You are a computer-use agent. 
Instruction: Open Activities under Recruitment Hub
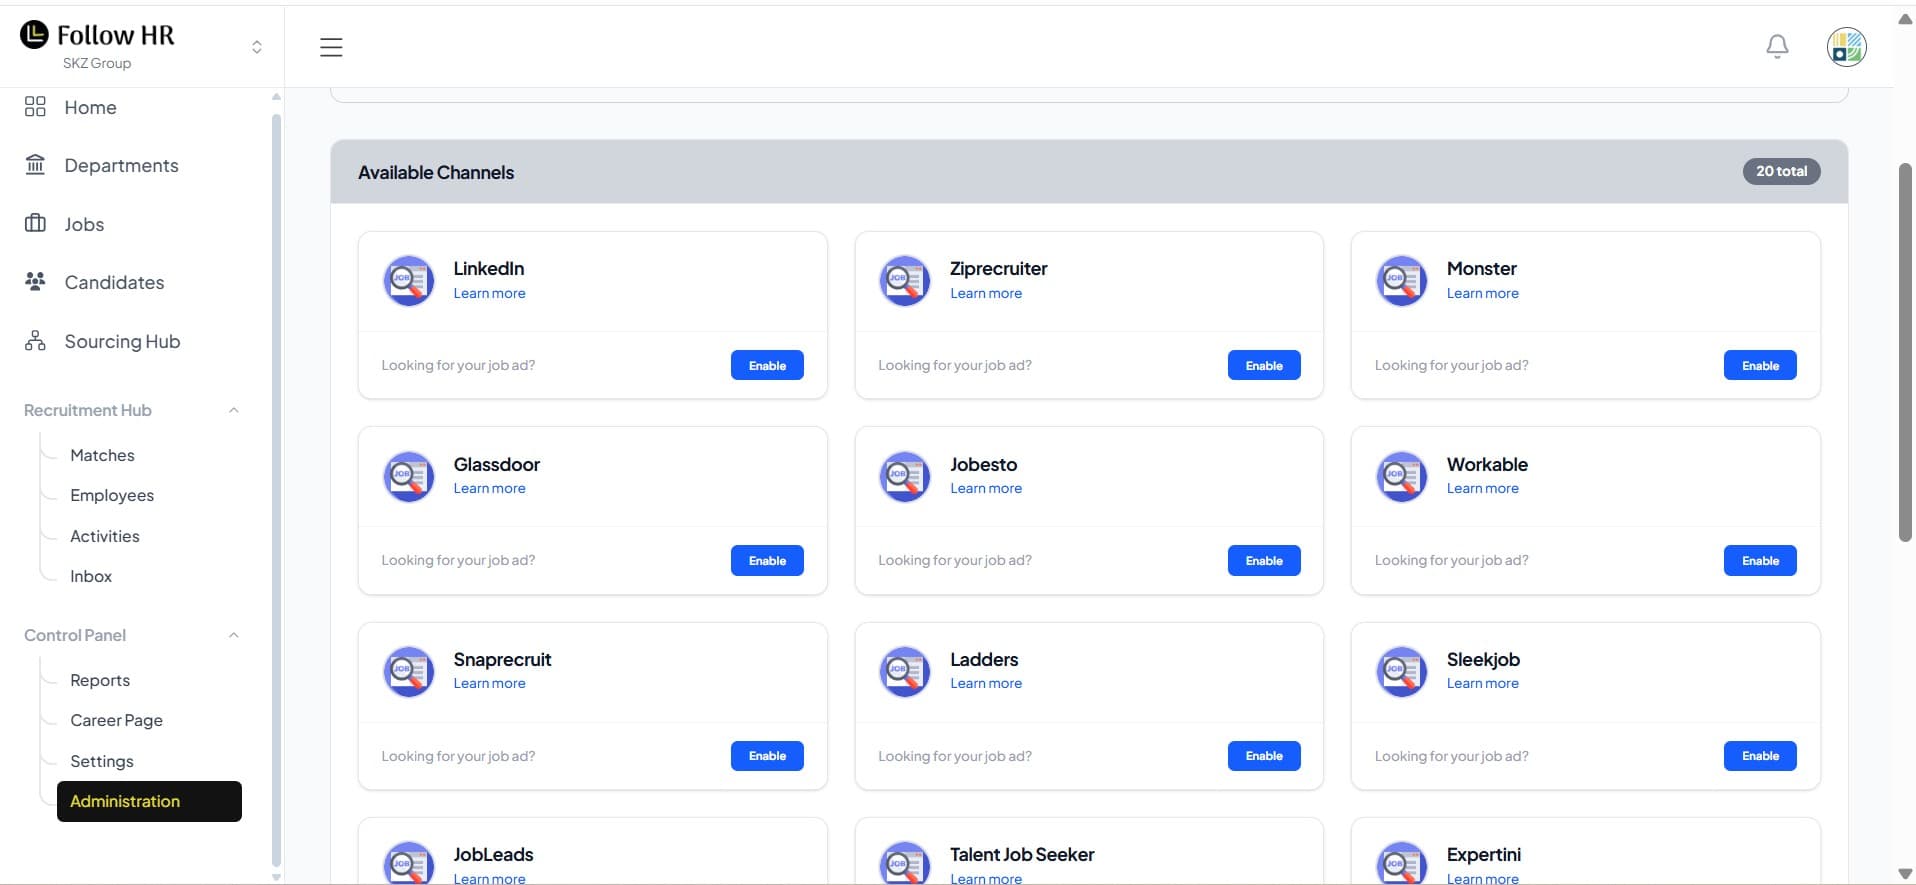pyautogui.click(x=105, y=536)
